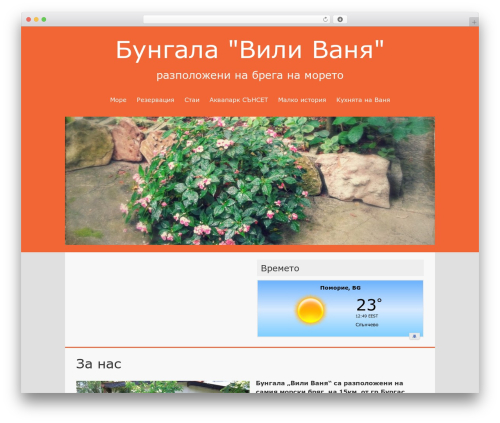Open Кухнята на Ваня menu link
Screen dimensions: 500x423
363,100
